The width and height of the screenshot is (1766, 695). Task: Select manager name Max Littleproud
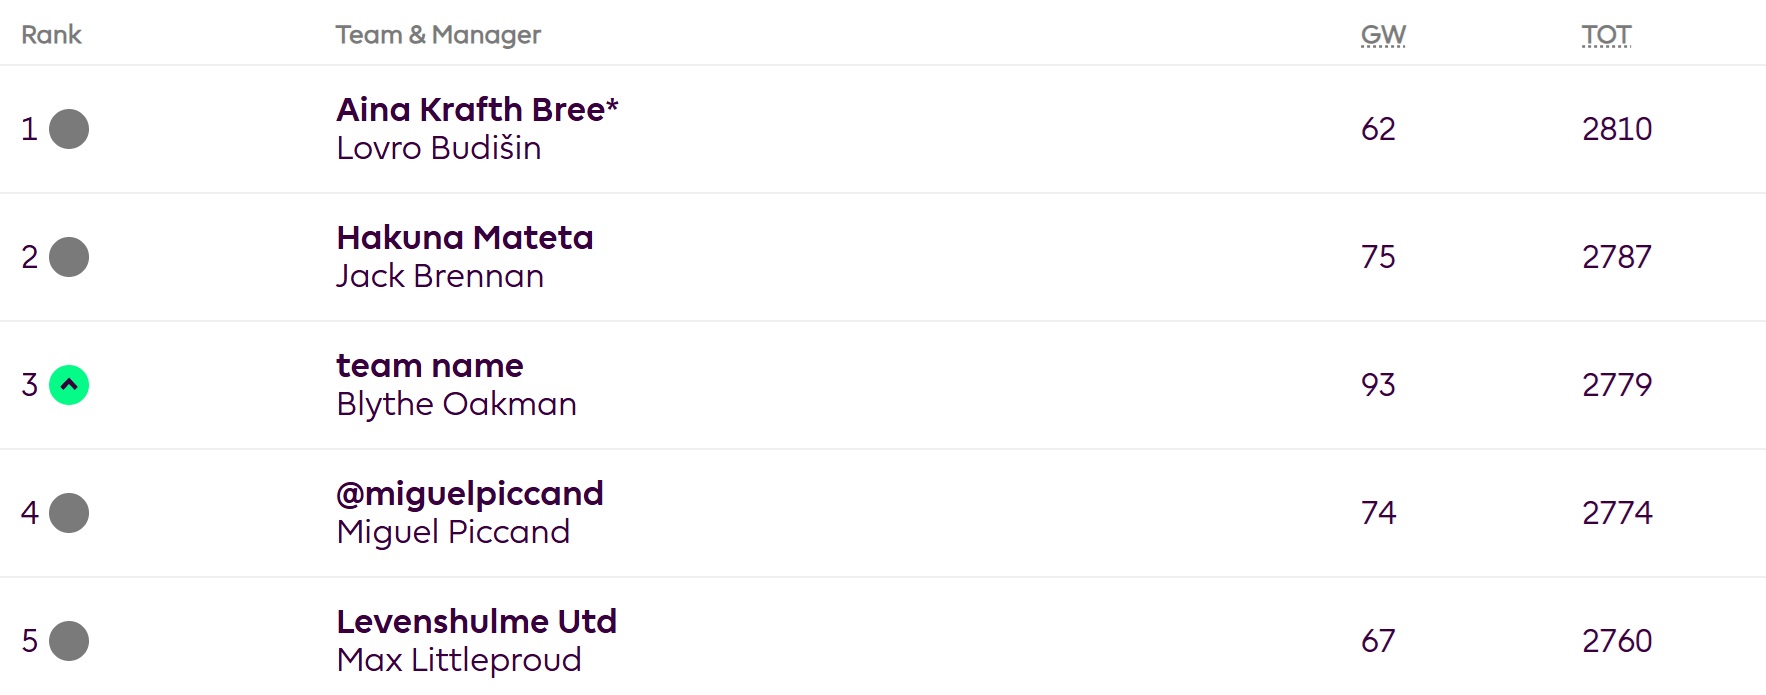click(458, 659)
